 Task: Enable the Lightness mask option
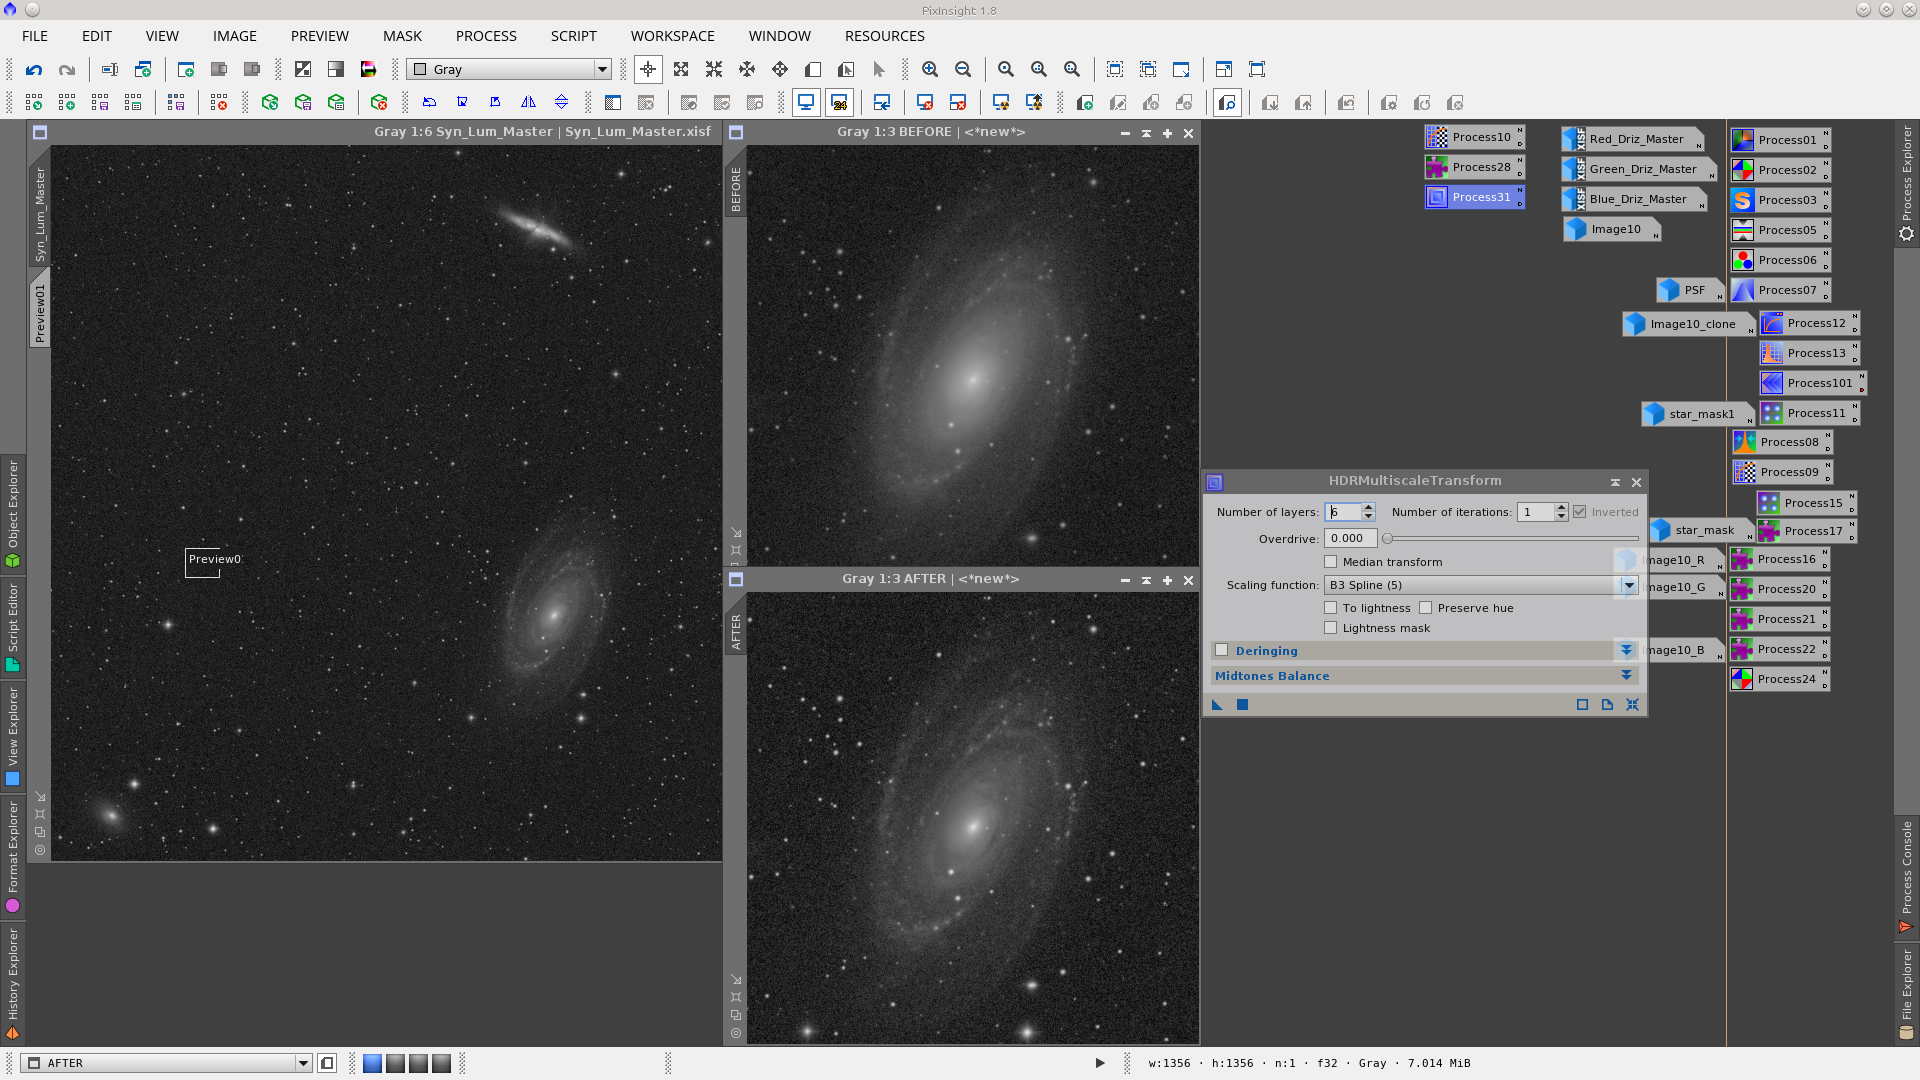click(1331, 627)
